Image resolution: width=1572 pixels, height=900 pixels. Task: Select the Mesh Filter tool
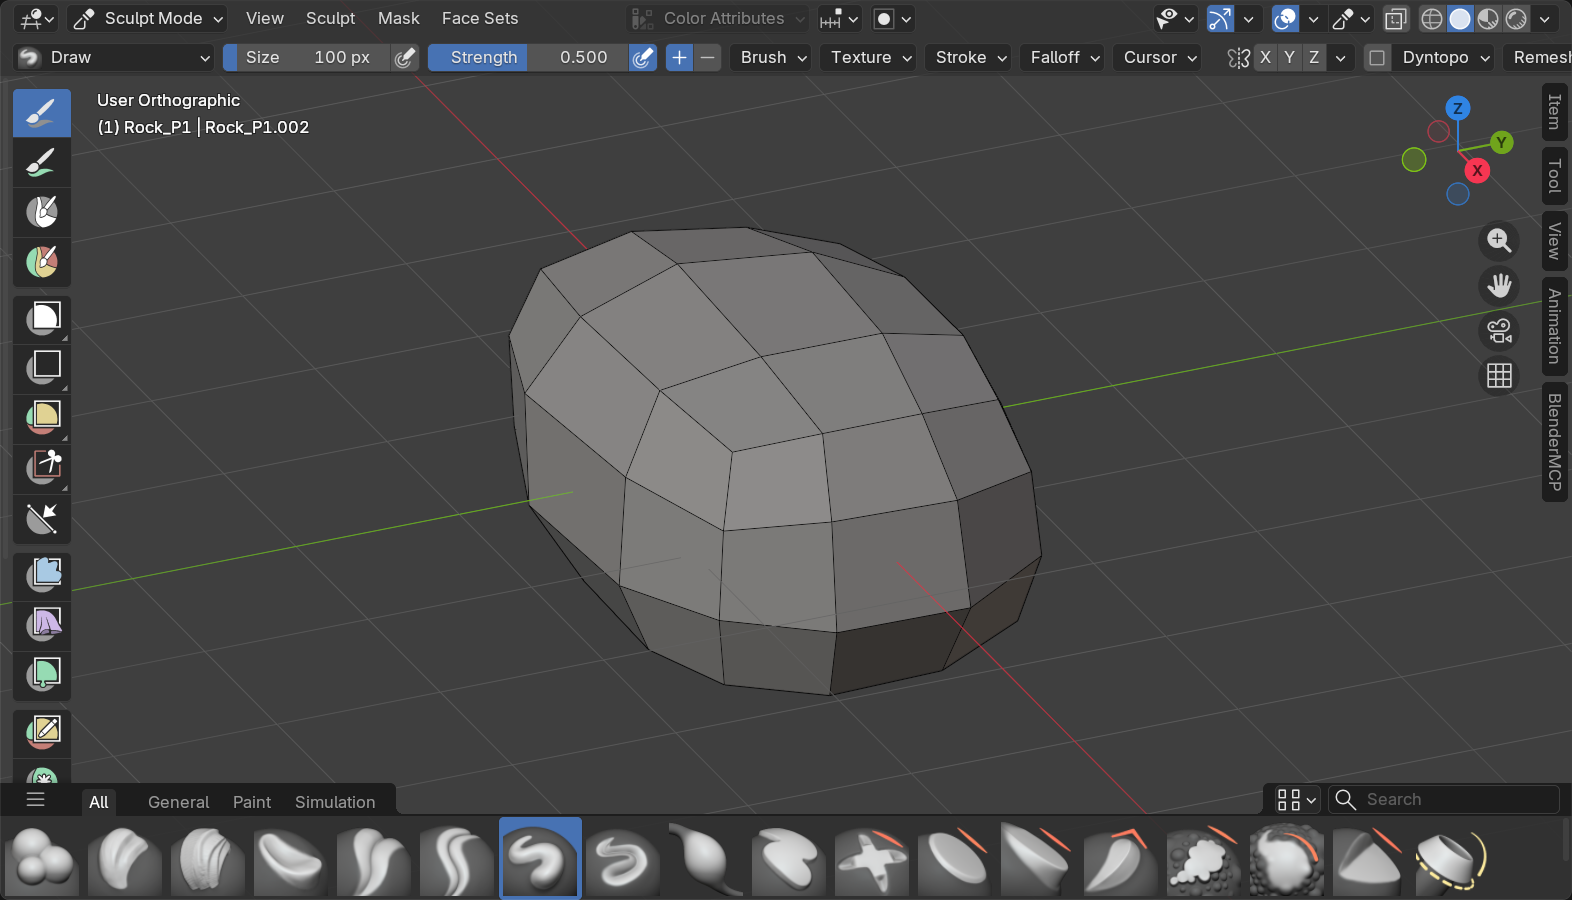42,576
